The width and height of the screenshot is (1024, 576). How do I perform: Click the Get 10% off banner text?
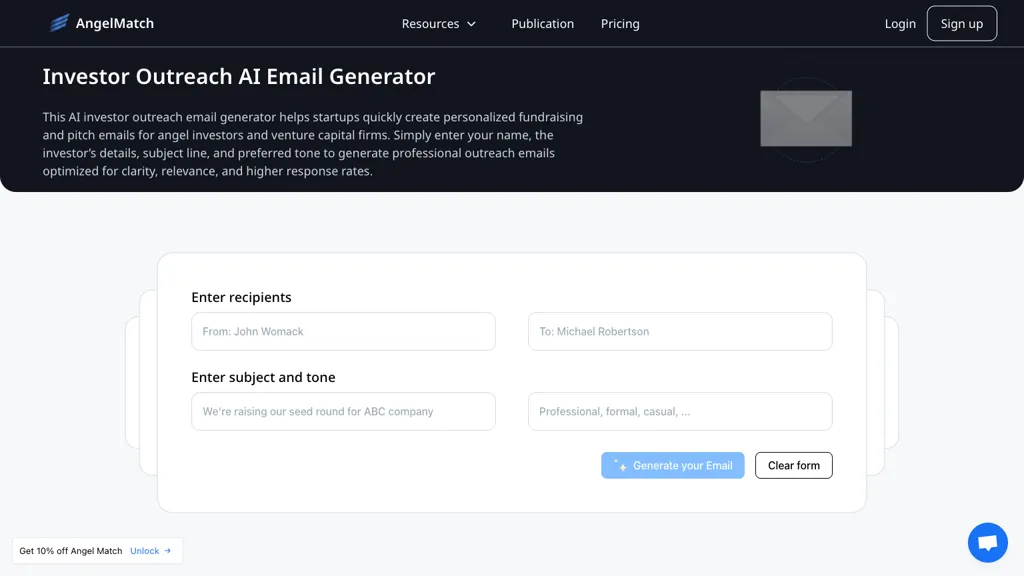pyautogui.click(x=71, y=551)
